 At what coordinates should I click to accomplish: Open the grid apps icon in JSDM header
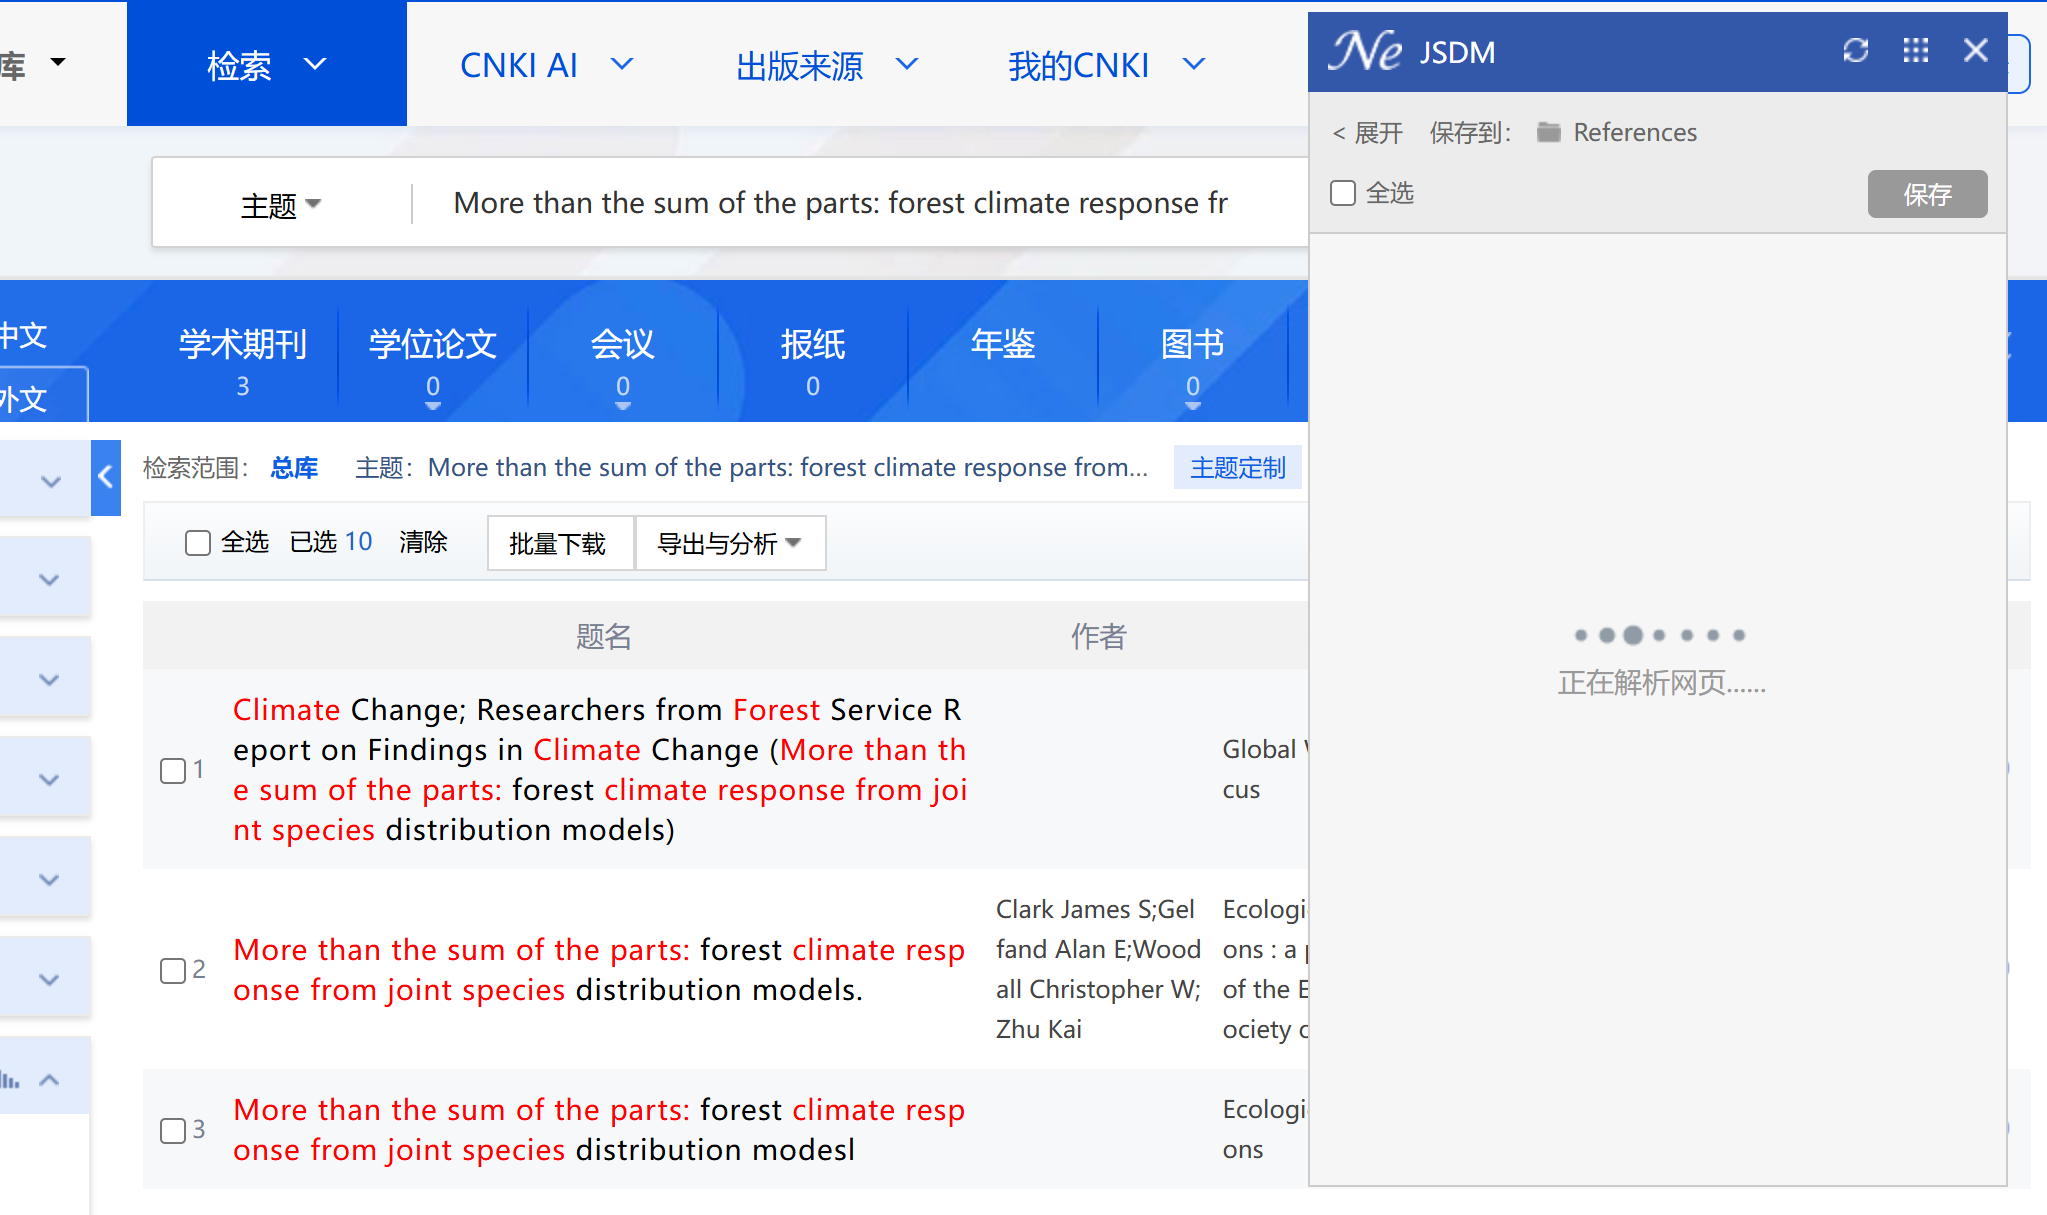click(x=1915, y=51)
